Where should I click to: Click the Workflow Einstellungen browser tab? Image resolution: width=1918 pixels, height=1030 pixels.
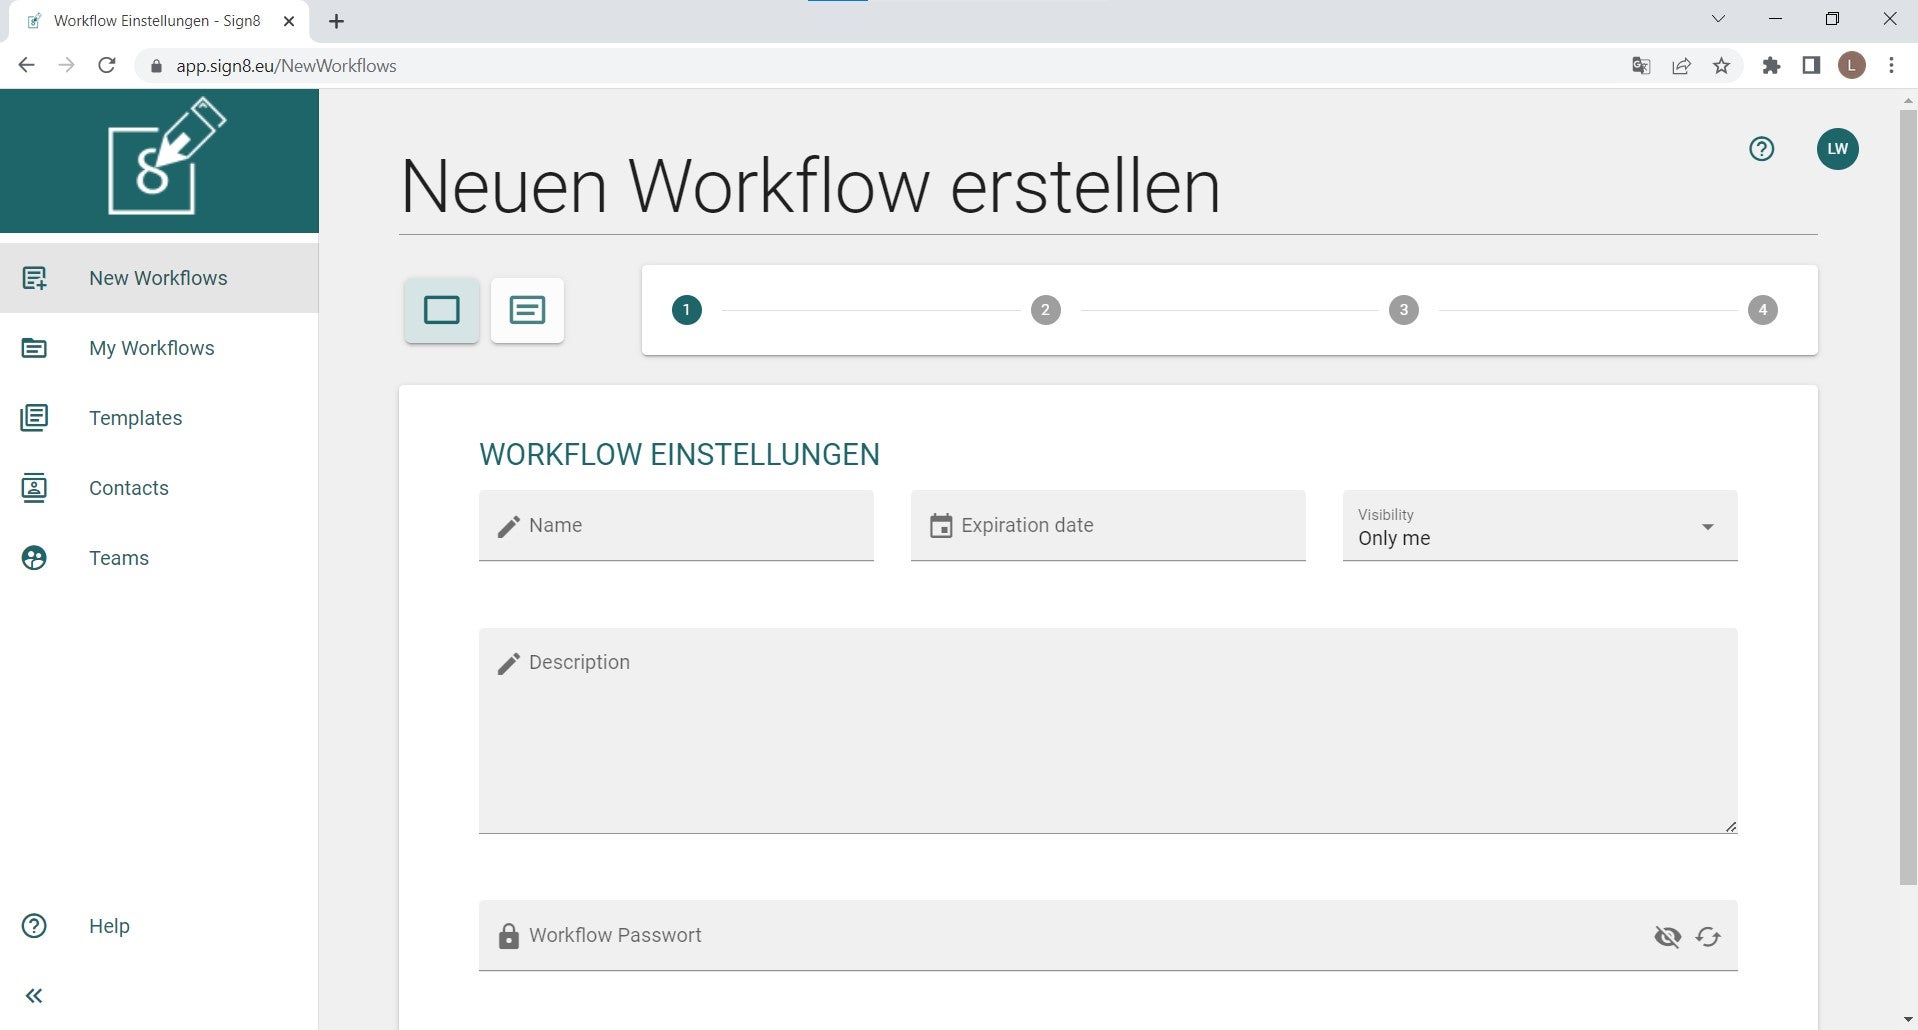coord(160,21)
